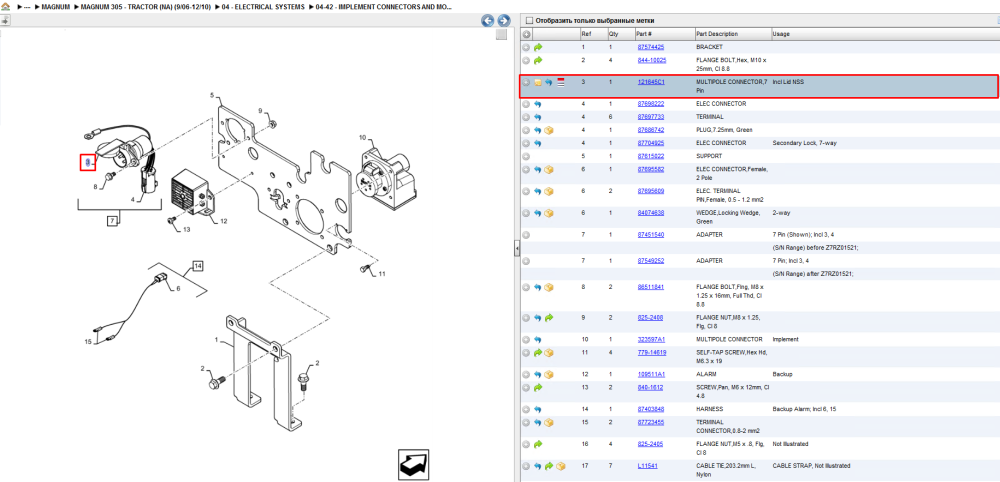Collapse the panel splitter between diagram and list
Screen dimensions: 1000x482
pyautogui.click(x=517, y=249)
